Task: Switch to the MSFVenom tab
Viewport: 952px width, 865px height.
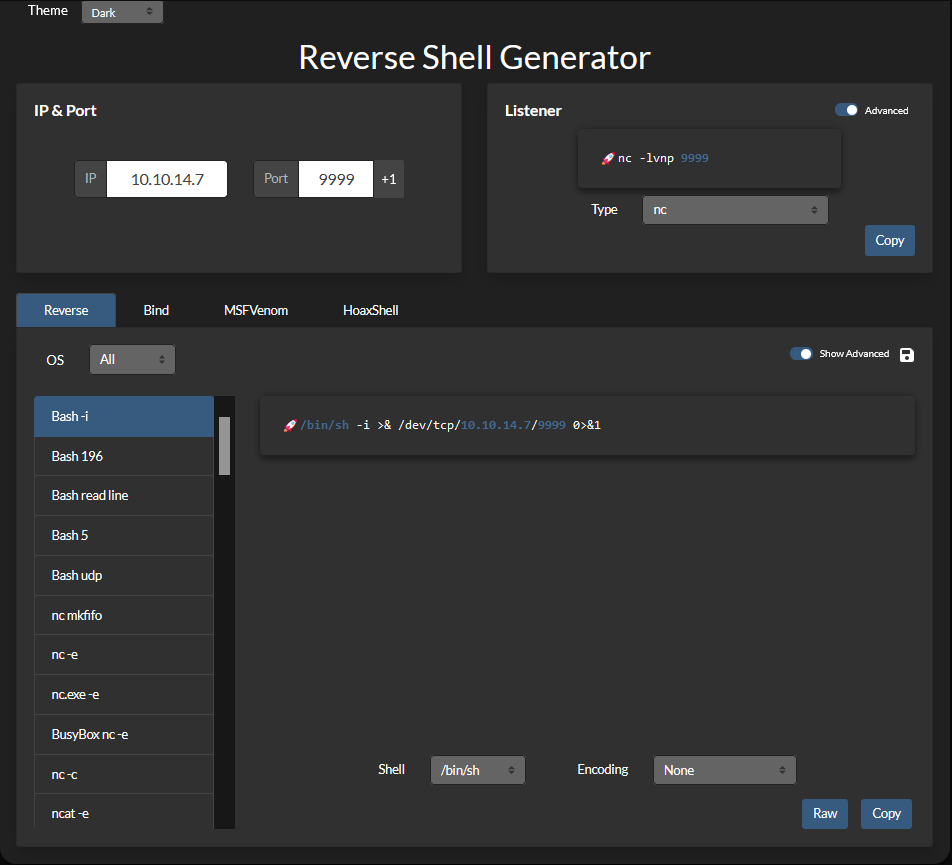Action: coord(256,310)
